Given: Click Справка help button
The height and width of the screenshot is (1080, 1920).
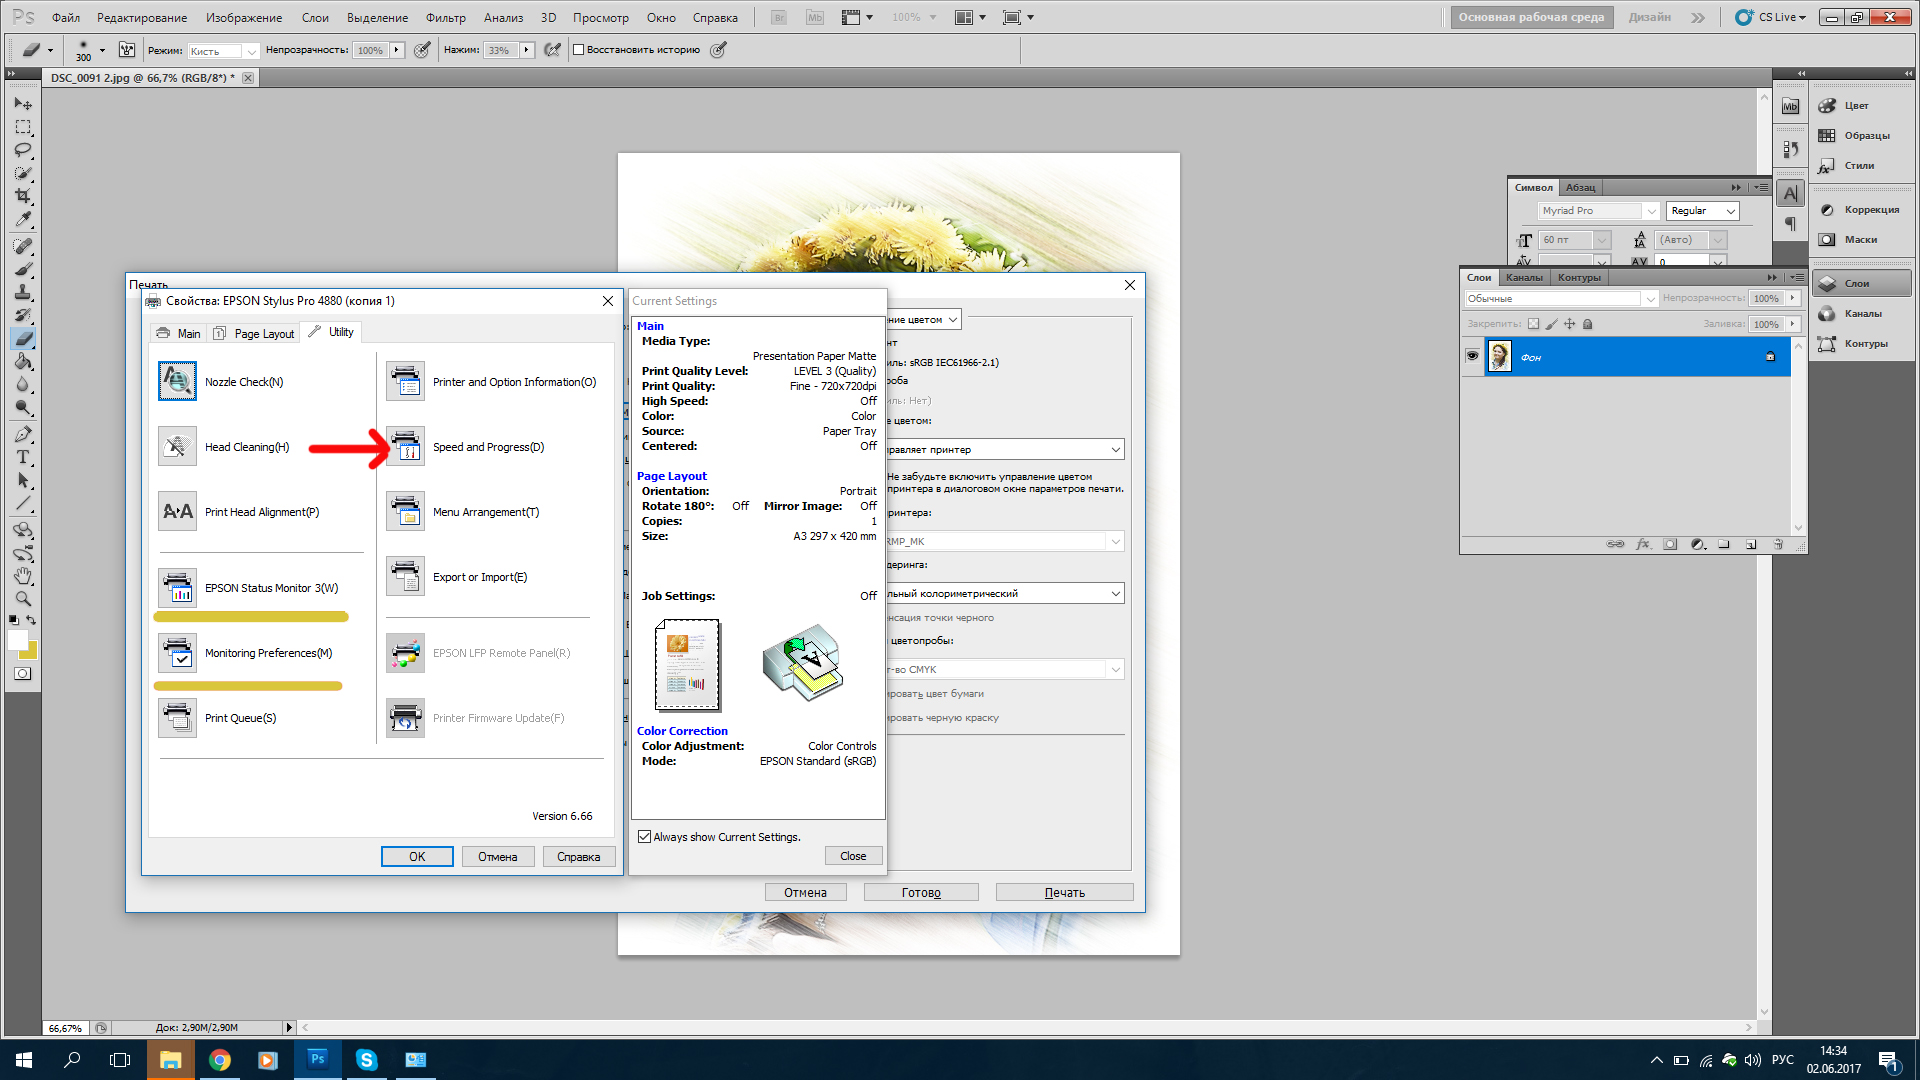Looking at the screenshot, I should click(x=578, y=856).
